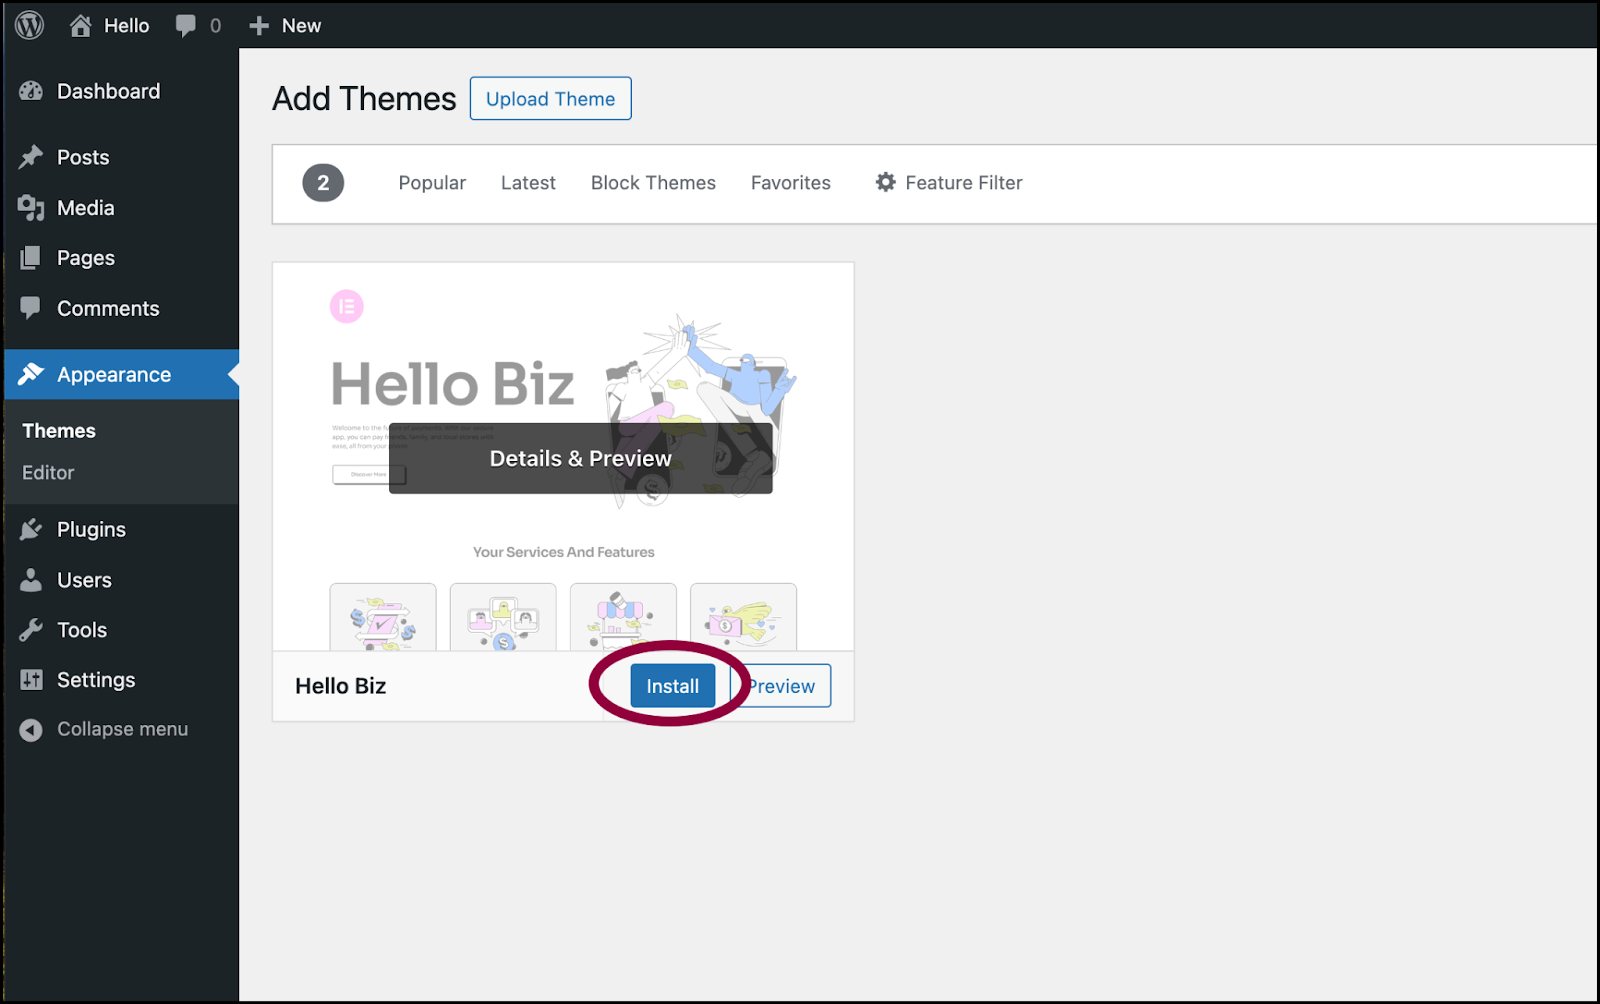The width and height of the screenshot is (1600, 1004).
Task: Switch to the Popular themes tab
Action: tap(432, 183)
